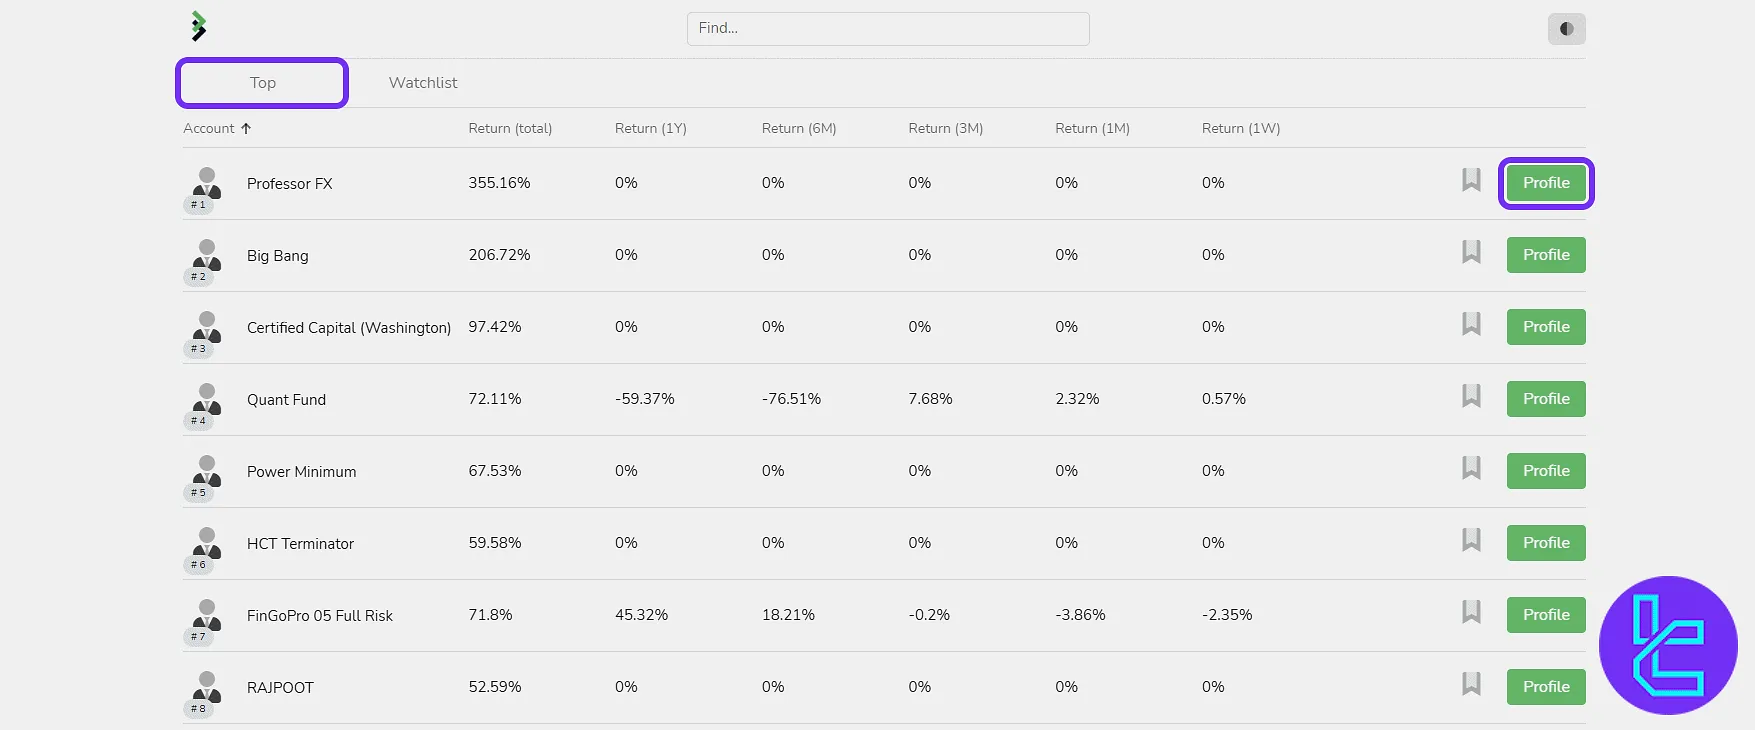
Task: Sort by Account column arrow
Action: 246,129
